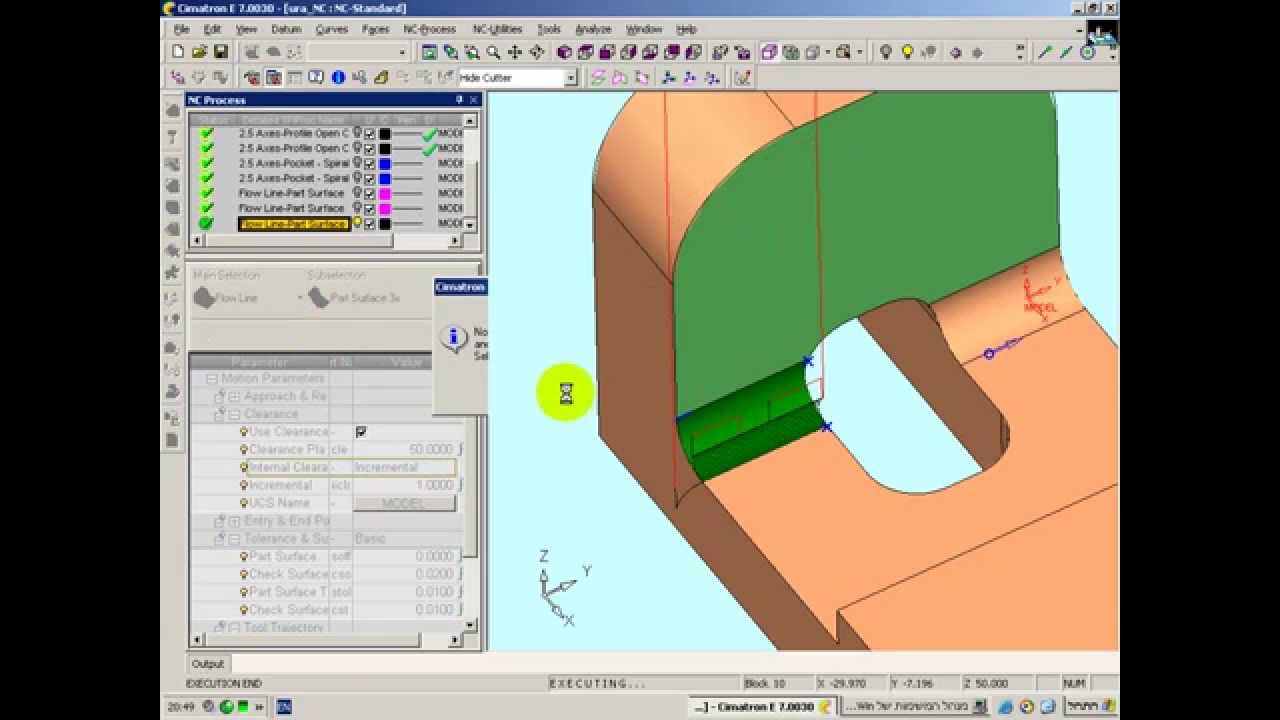Screen dimensions: 1280x720
Task: Click the green status check on highlighted procedure
Action: coord(207,223)
